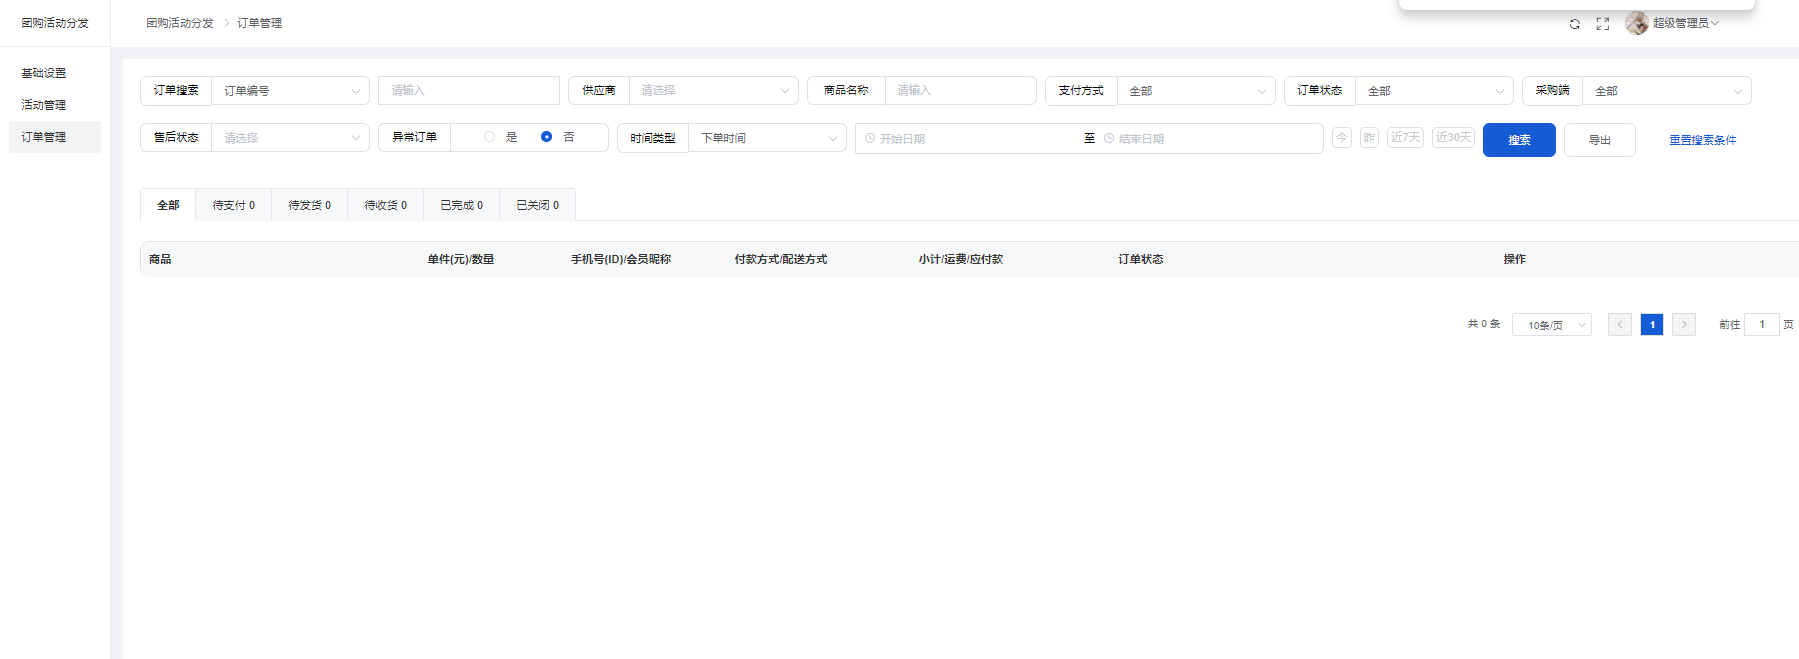The height and width of the screenshot is (659, 1799).
Task: Switch to the 待发货 tab
Action: pos(309,205)
